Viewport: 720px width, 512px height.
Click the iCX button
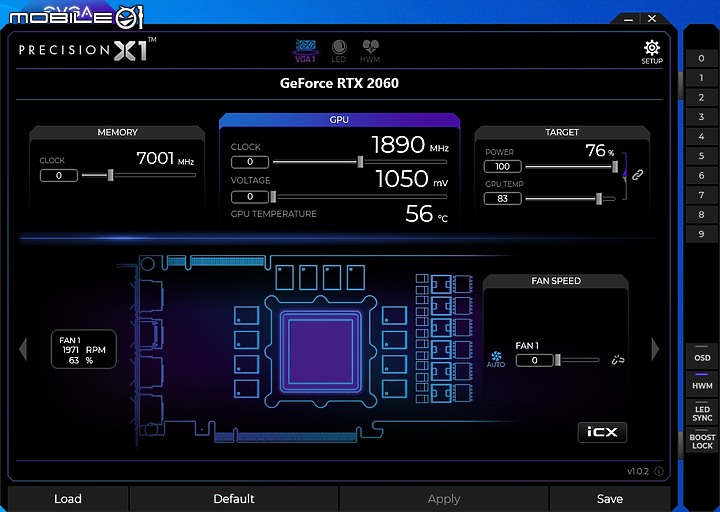coord(602,432)
